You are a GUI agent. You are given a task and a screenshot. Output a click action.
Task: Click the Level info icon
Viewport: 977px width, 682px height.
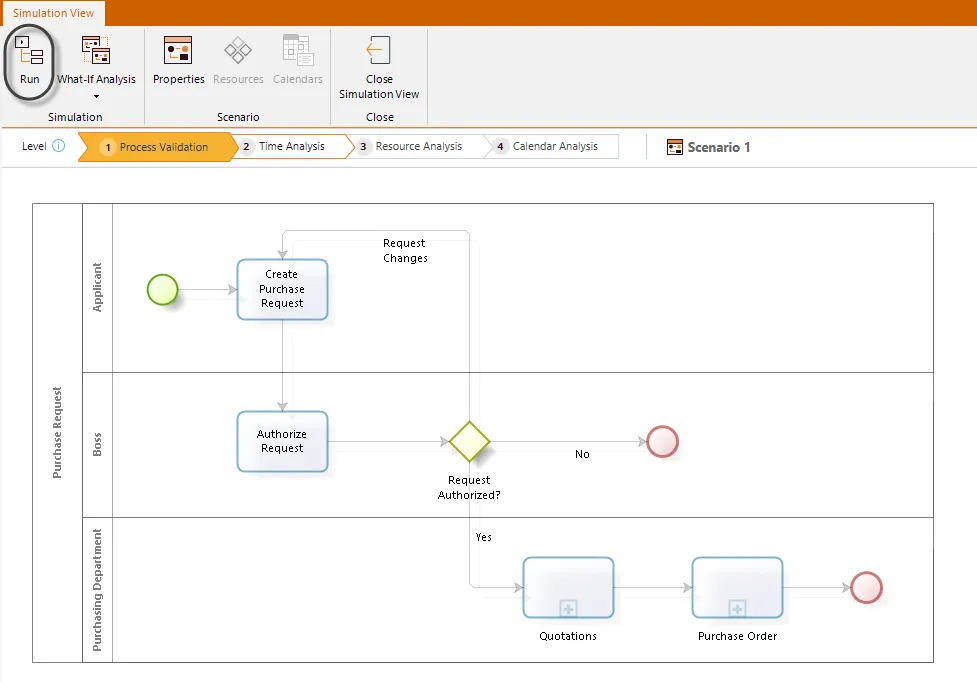(x=58, y=146)
